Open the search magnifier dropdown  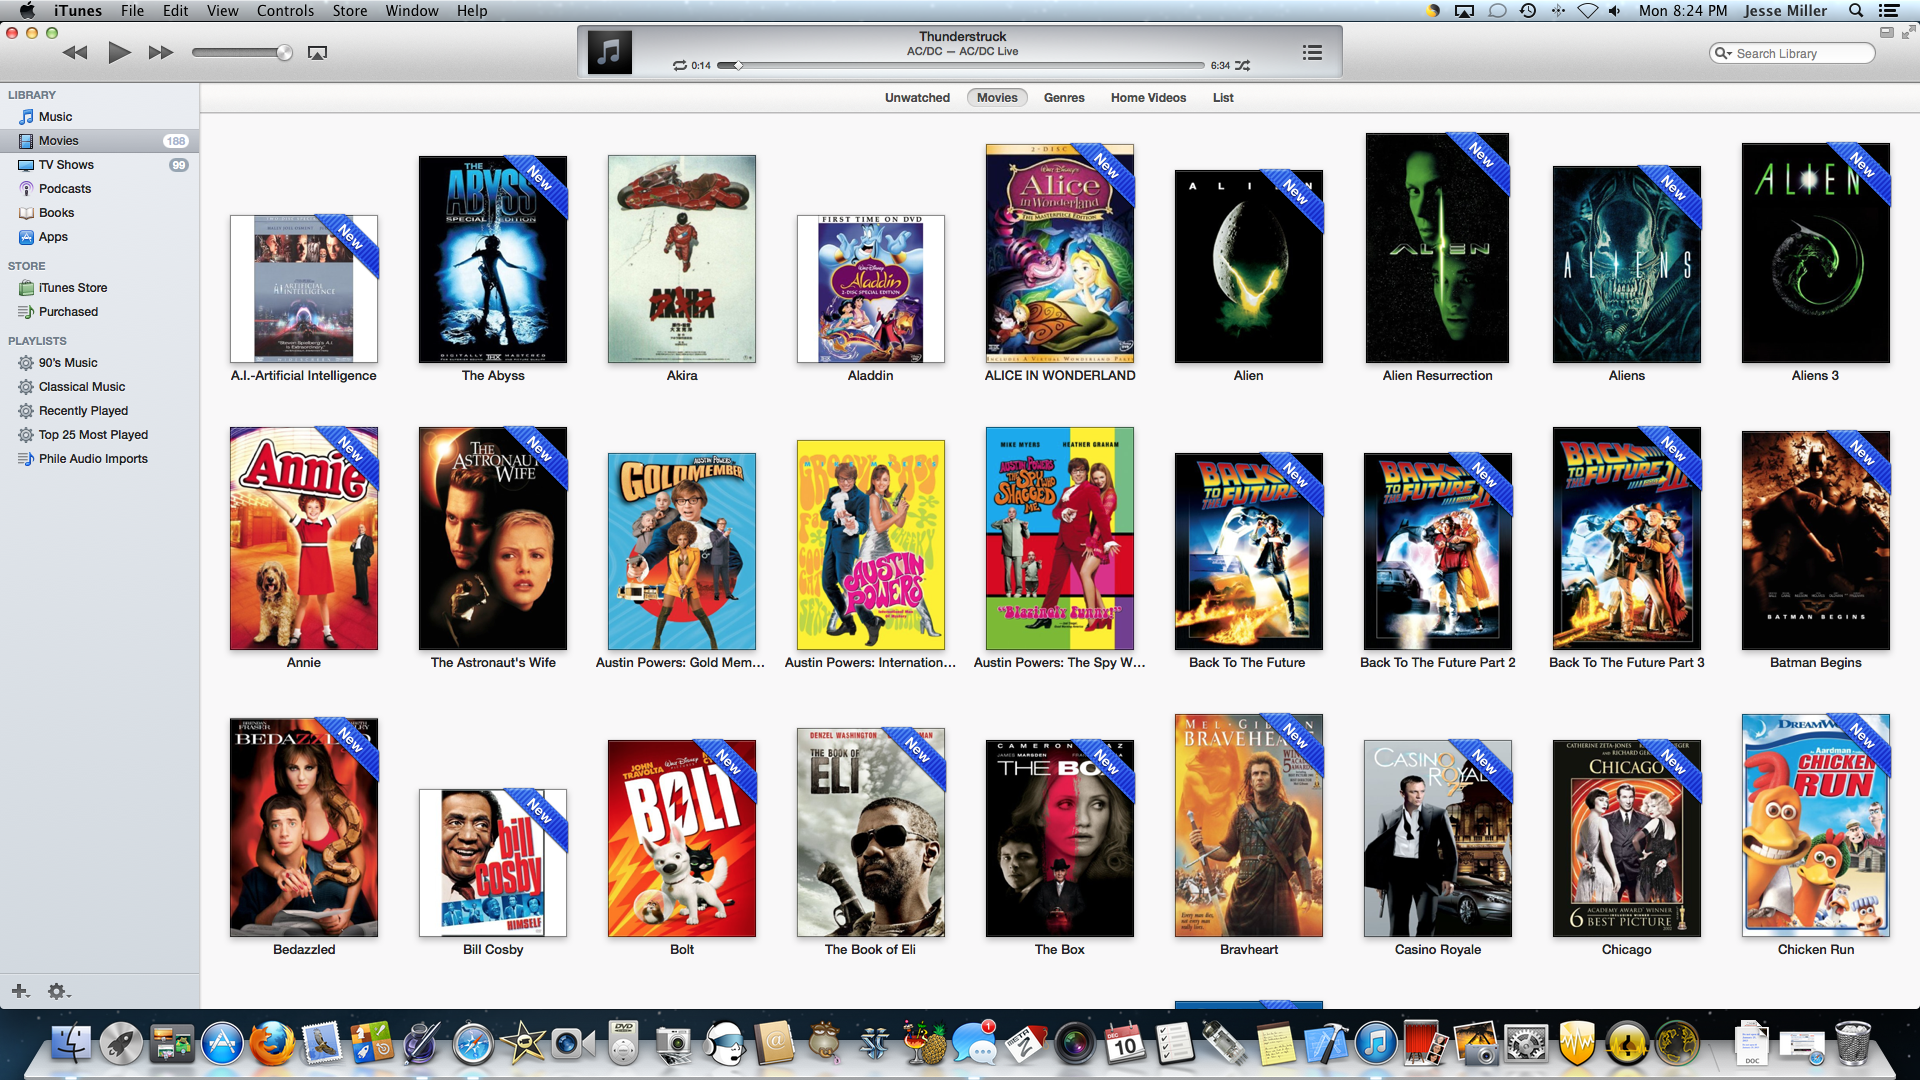pyautogui.click(x=1722, y=53)
